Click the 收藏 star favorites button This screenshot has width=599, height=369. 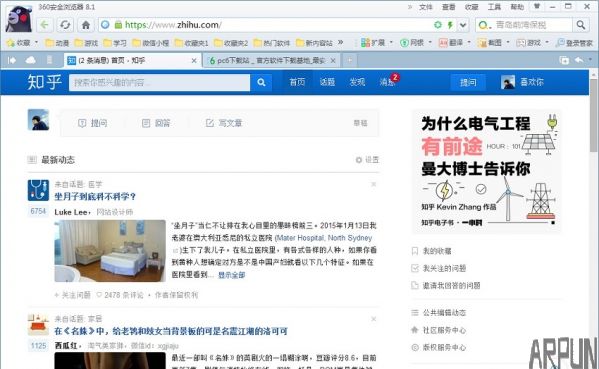(x=19, y=43)
